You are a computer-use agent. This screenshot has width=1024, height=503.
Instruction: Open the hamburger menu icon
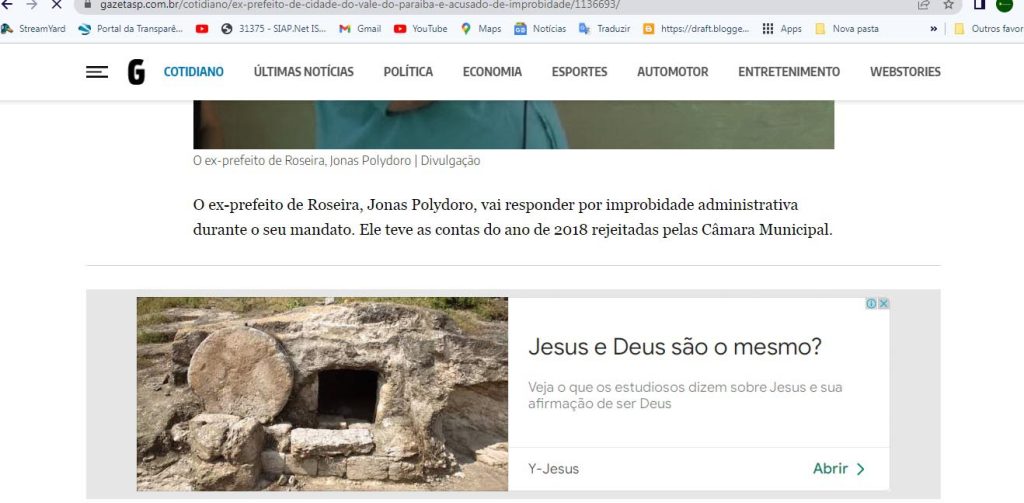coord(97,72)
